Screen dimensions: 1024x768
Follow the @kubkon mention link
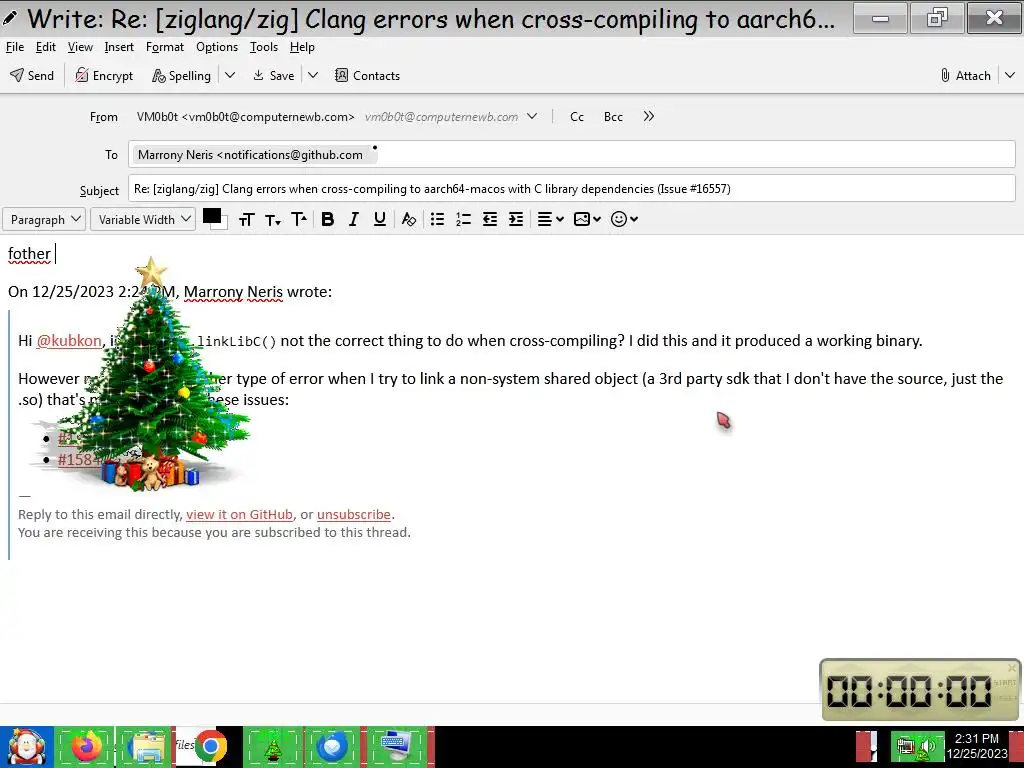69,341
